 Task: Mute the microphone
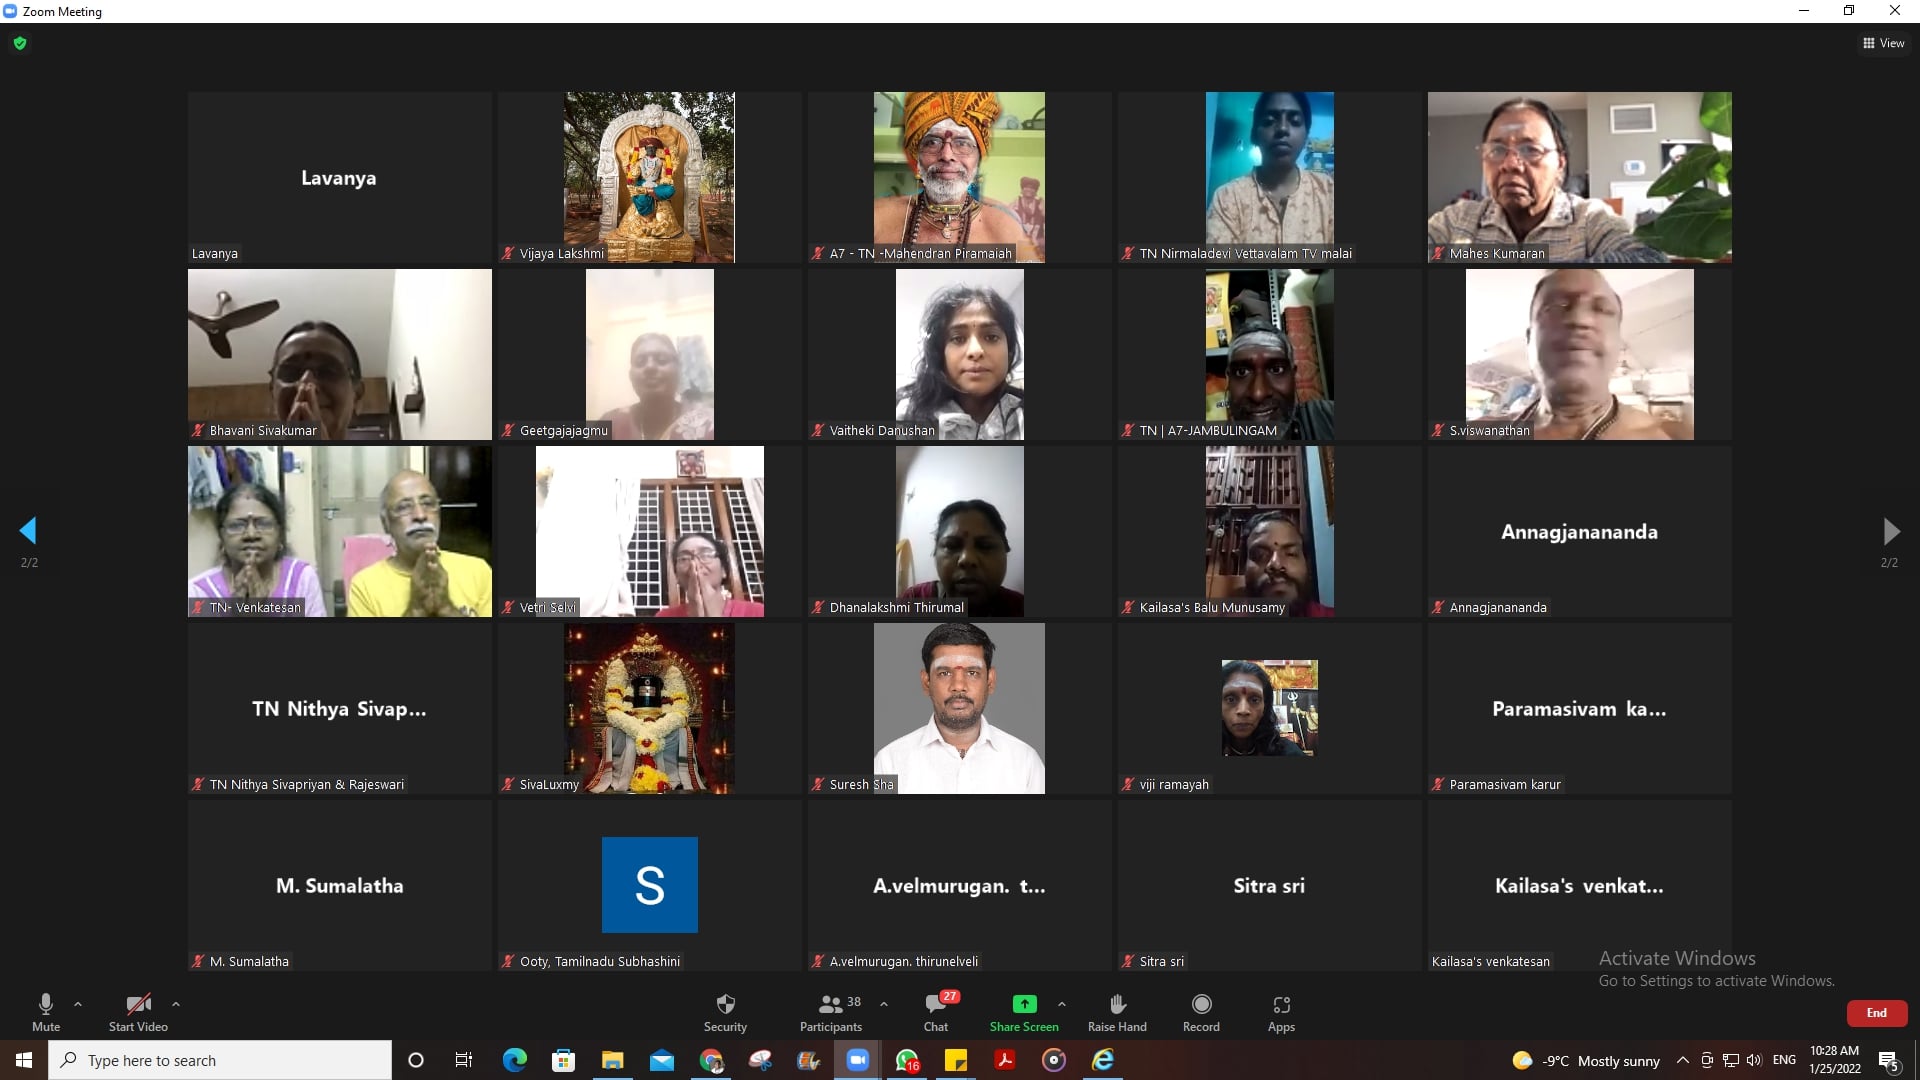(46, 1005)
